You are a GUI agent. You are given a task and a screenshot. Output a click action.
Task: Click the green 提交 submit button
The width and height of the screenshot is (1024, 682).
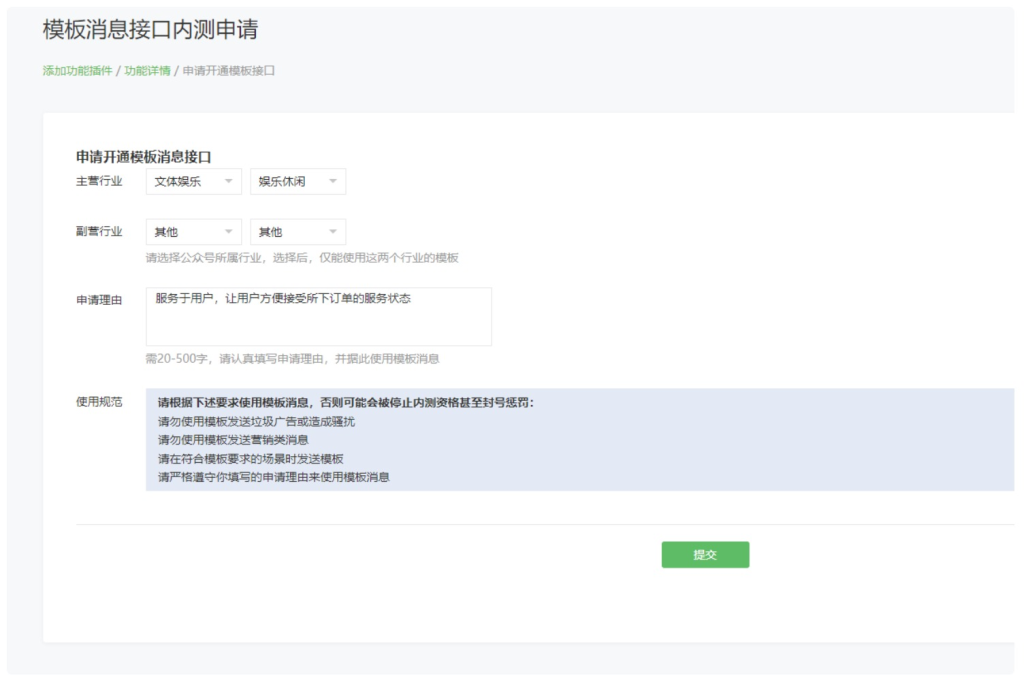pos(705,554)
